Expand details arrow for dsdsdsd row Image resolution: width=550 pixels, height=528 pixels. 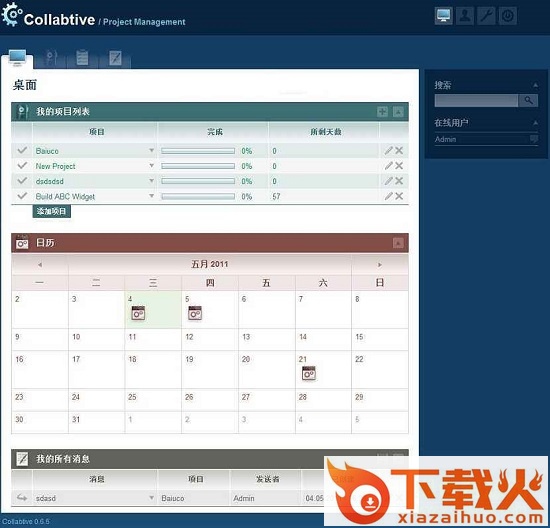152,181
